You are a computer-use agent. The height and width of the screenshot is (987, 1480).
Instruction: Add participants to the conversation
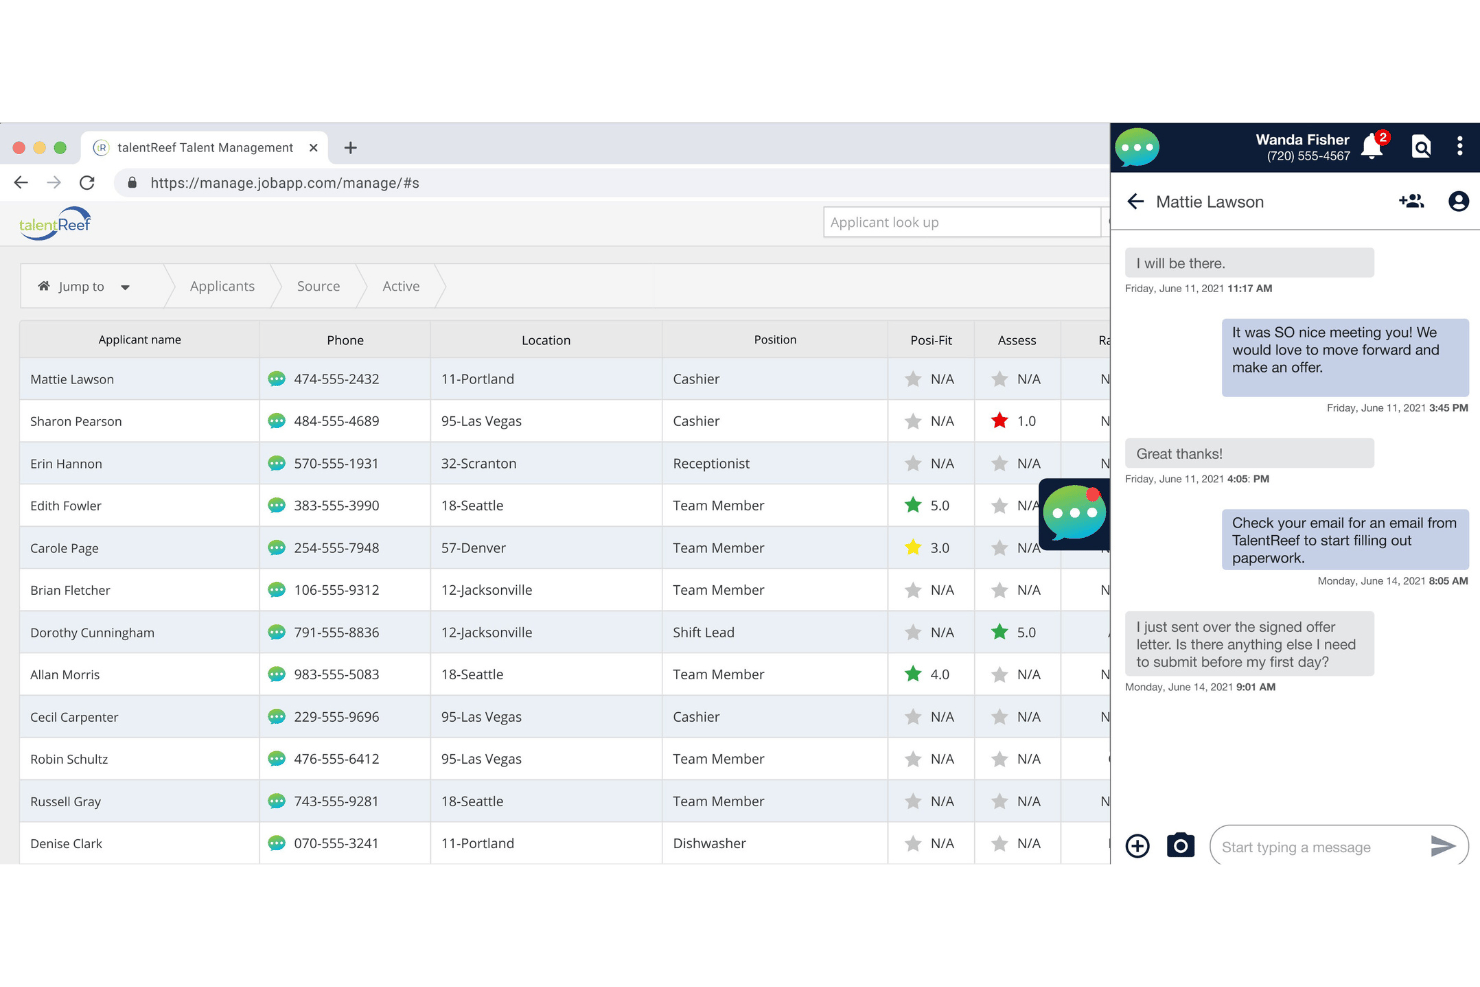click(1411, 201)
